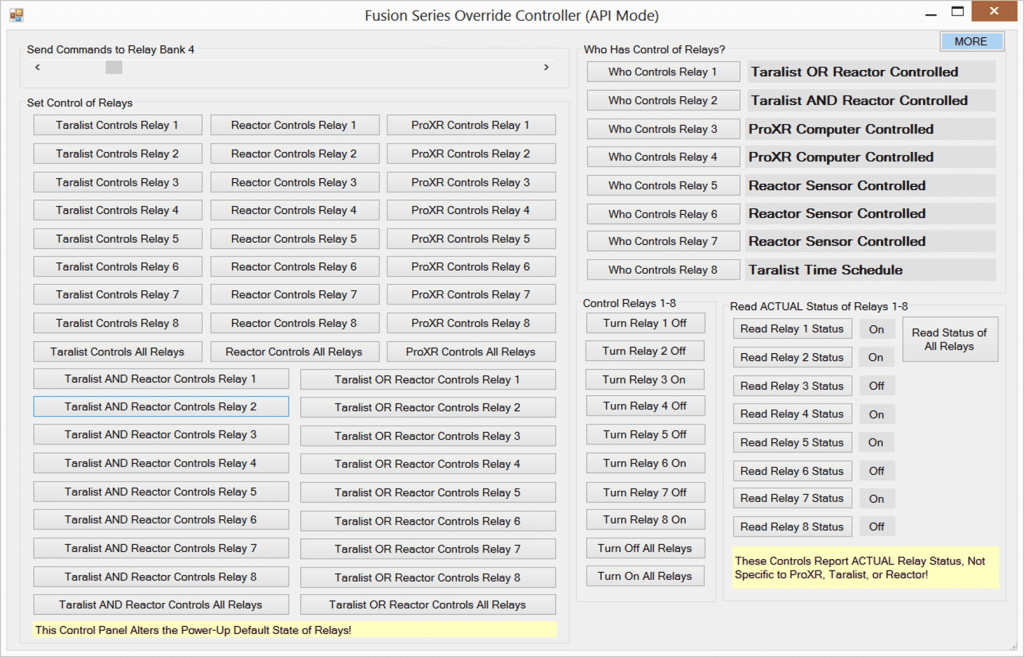Click the scrollbar left arrow
Screen dimensions: 1024x657
tap(37, 67)
